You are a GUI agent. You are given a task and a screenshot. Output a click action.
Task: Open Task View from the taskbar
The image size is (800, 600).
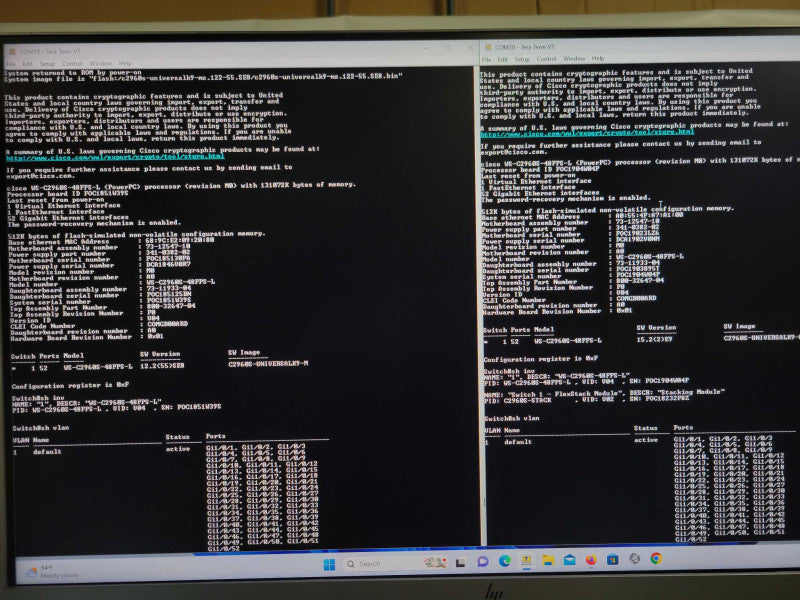pyautogui.click(x=460, y=563)
